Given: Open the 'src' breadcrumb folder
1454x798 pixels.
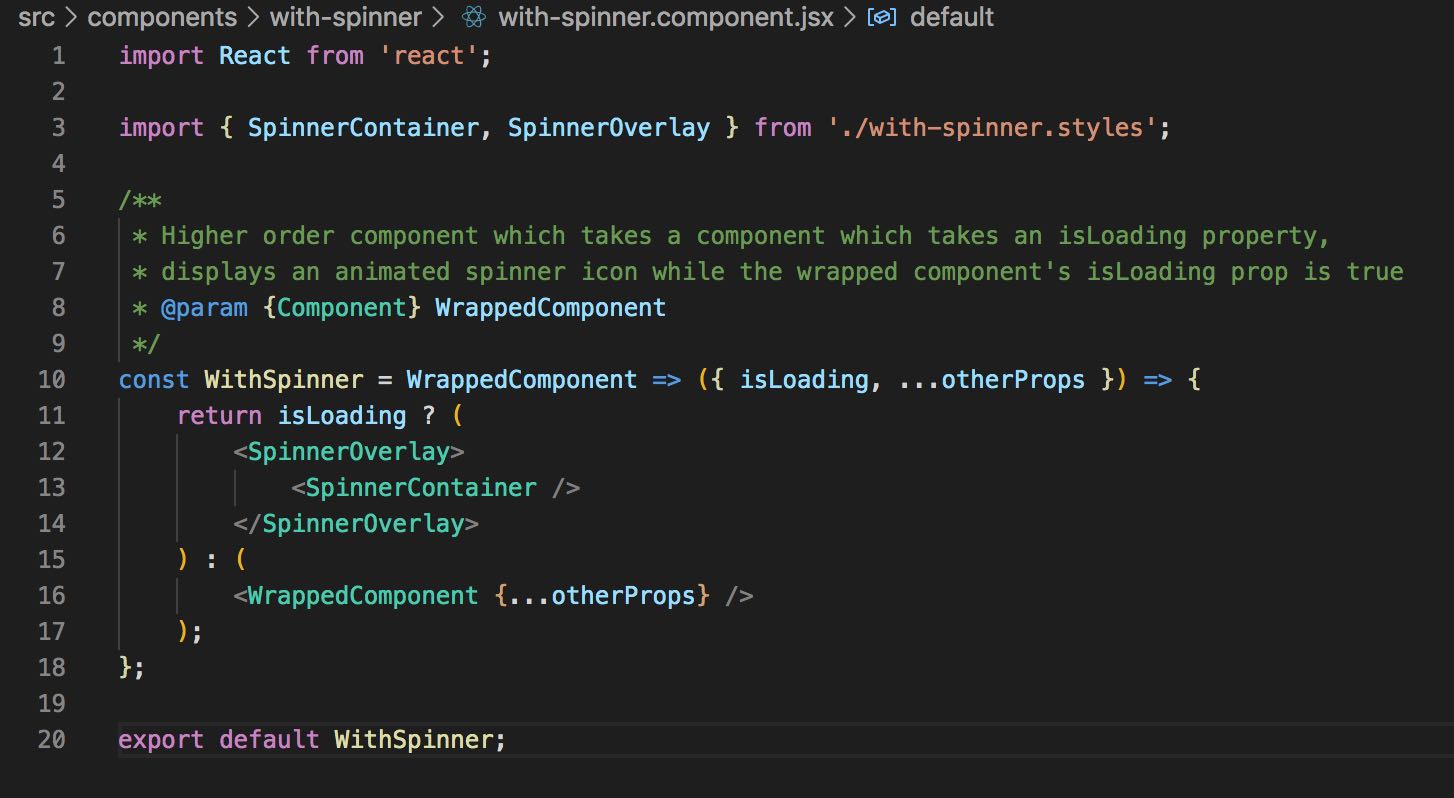Looking at the screenshot, I should pyautogui.click(x=36, y=18).
